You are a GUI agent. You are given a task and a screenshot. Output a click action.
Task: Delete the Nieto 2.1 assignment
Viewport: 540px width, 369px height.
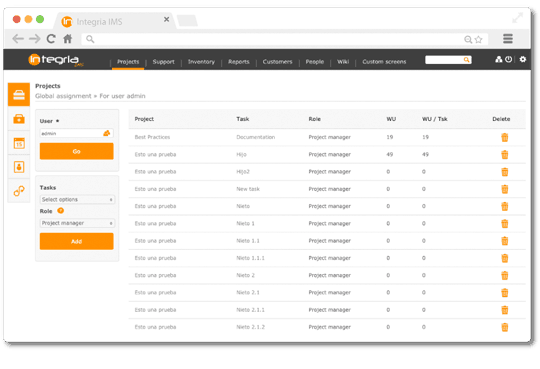click(505, 293)
